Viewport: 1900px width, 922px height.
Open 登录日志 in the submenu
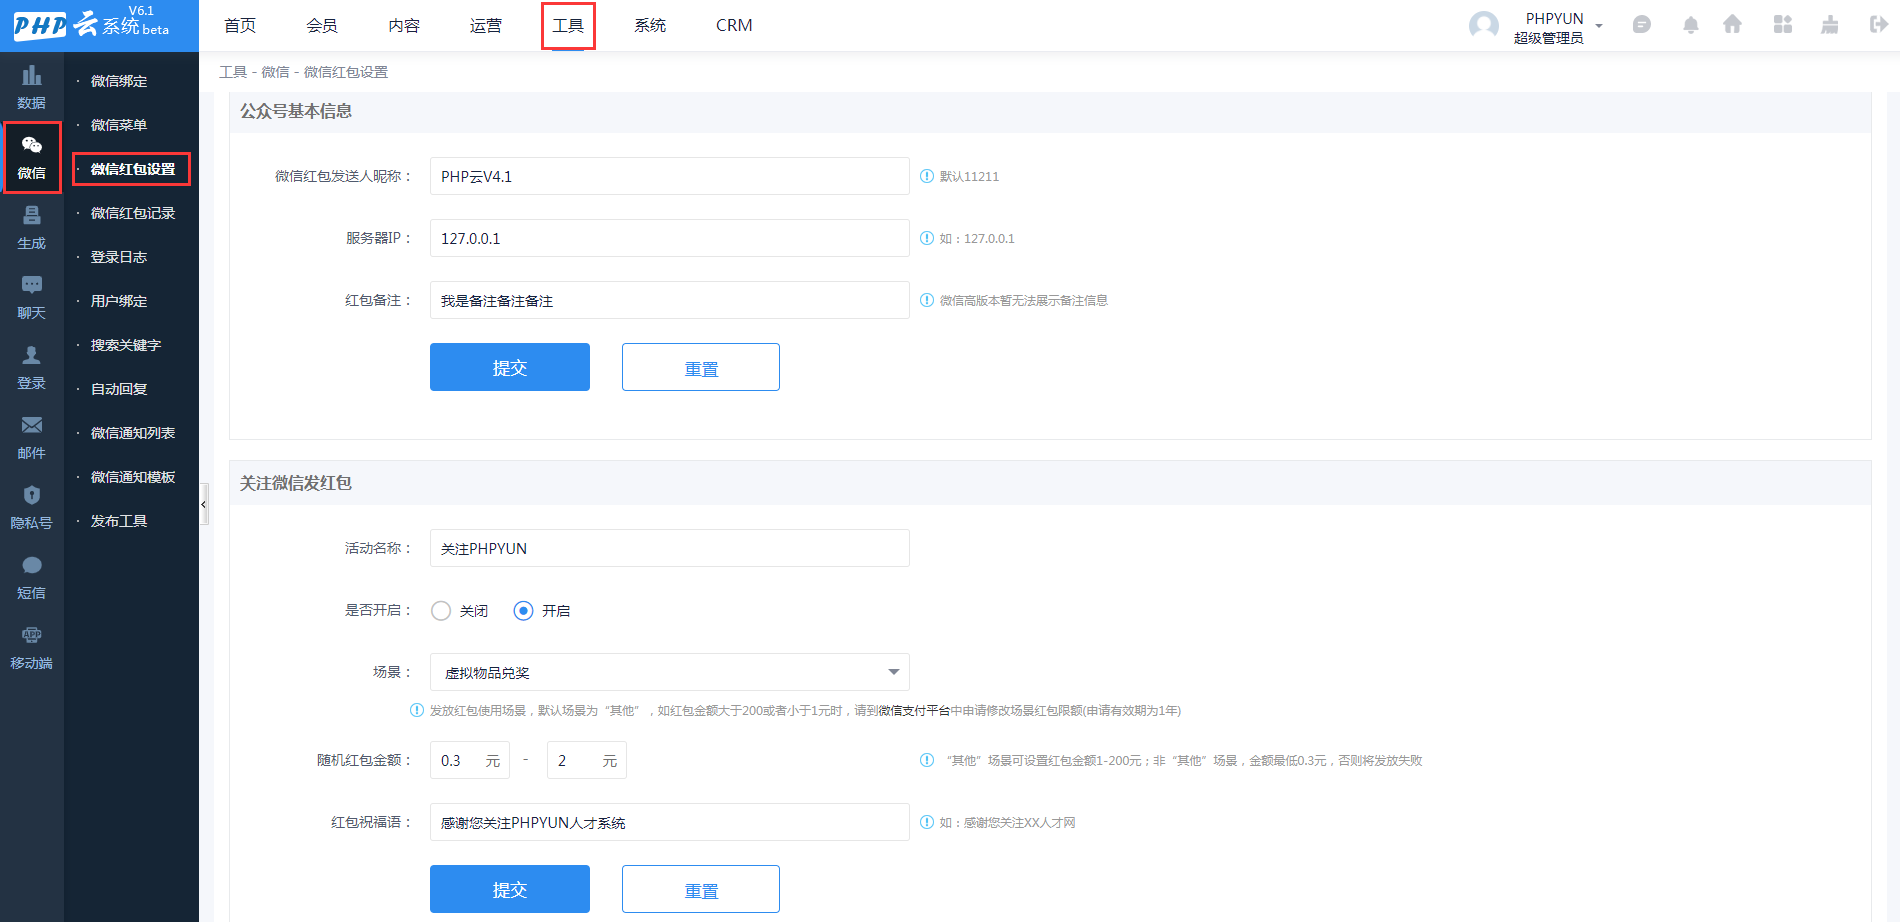pos(119,257)
